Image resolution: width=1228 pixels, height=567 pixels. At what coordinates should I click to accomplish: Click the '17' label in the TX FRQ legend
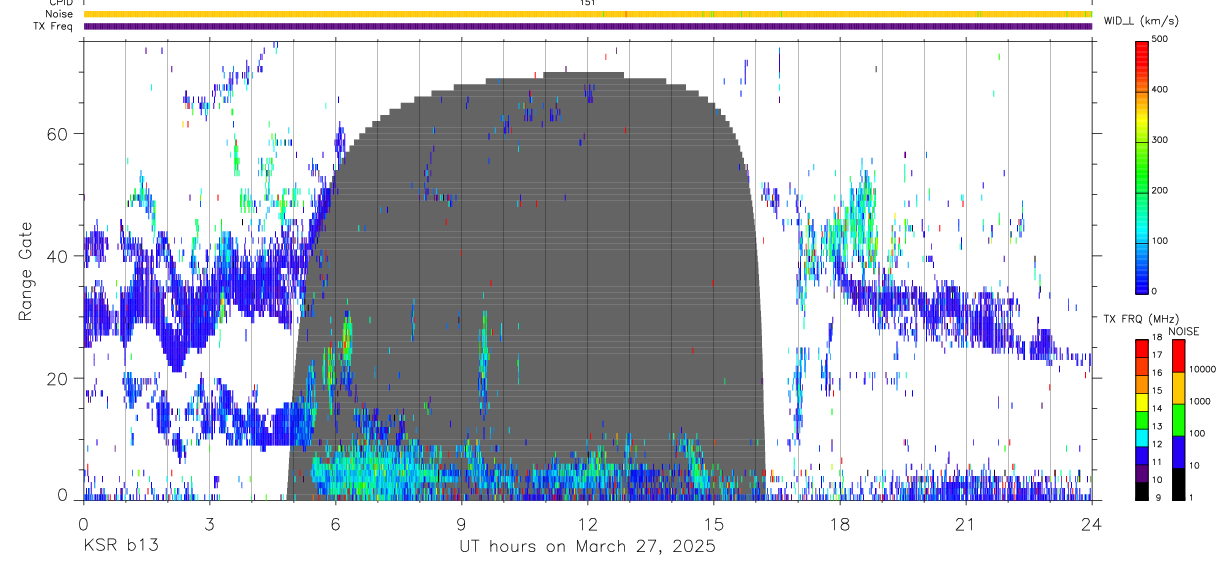(x=1157, y=355)
